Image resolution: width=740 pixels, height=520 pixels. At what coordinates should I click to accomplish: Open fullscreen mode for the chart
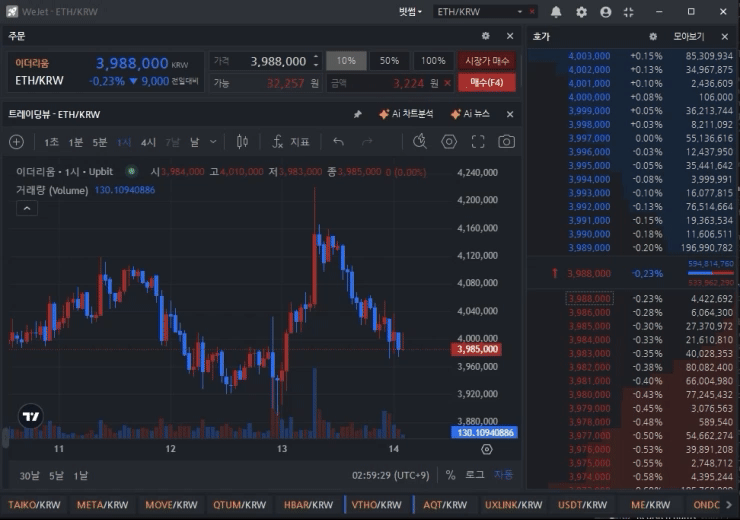pyautogui.click(x=478, y=142)
